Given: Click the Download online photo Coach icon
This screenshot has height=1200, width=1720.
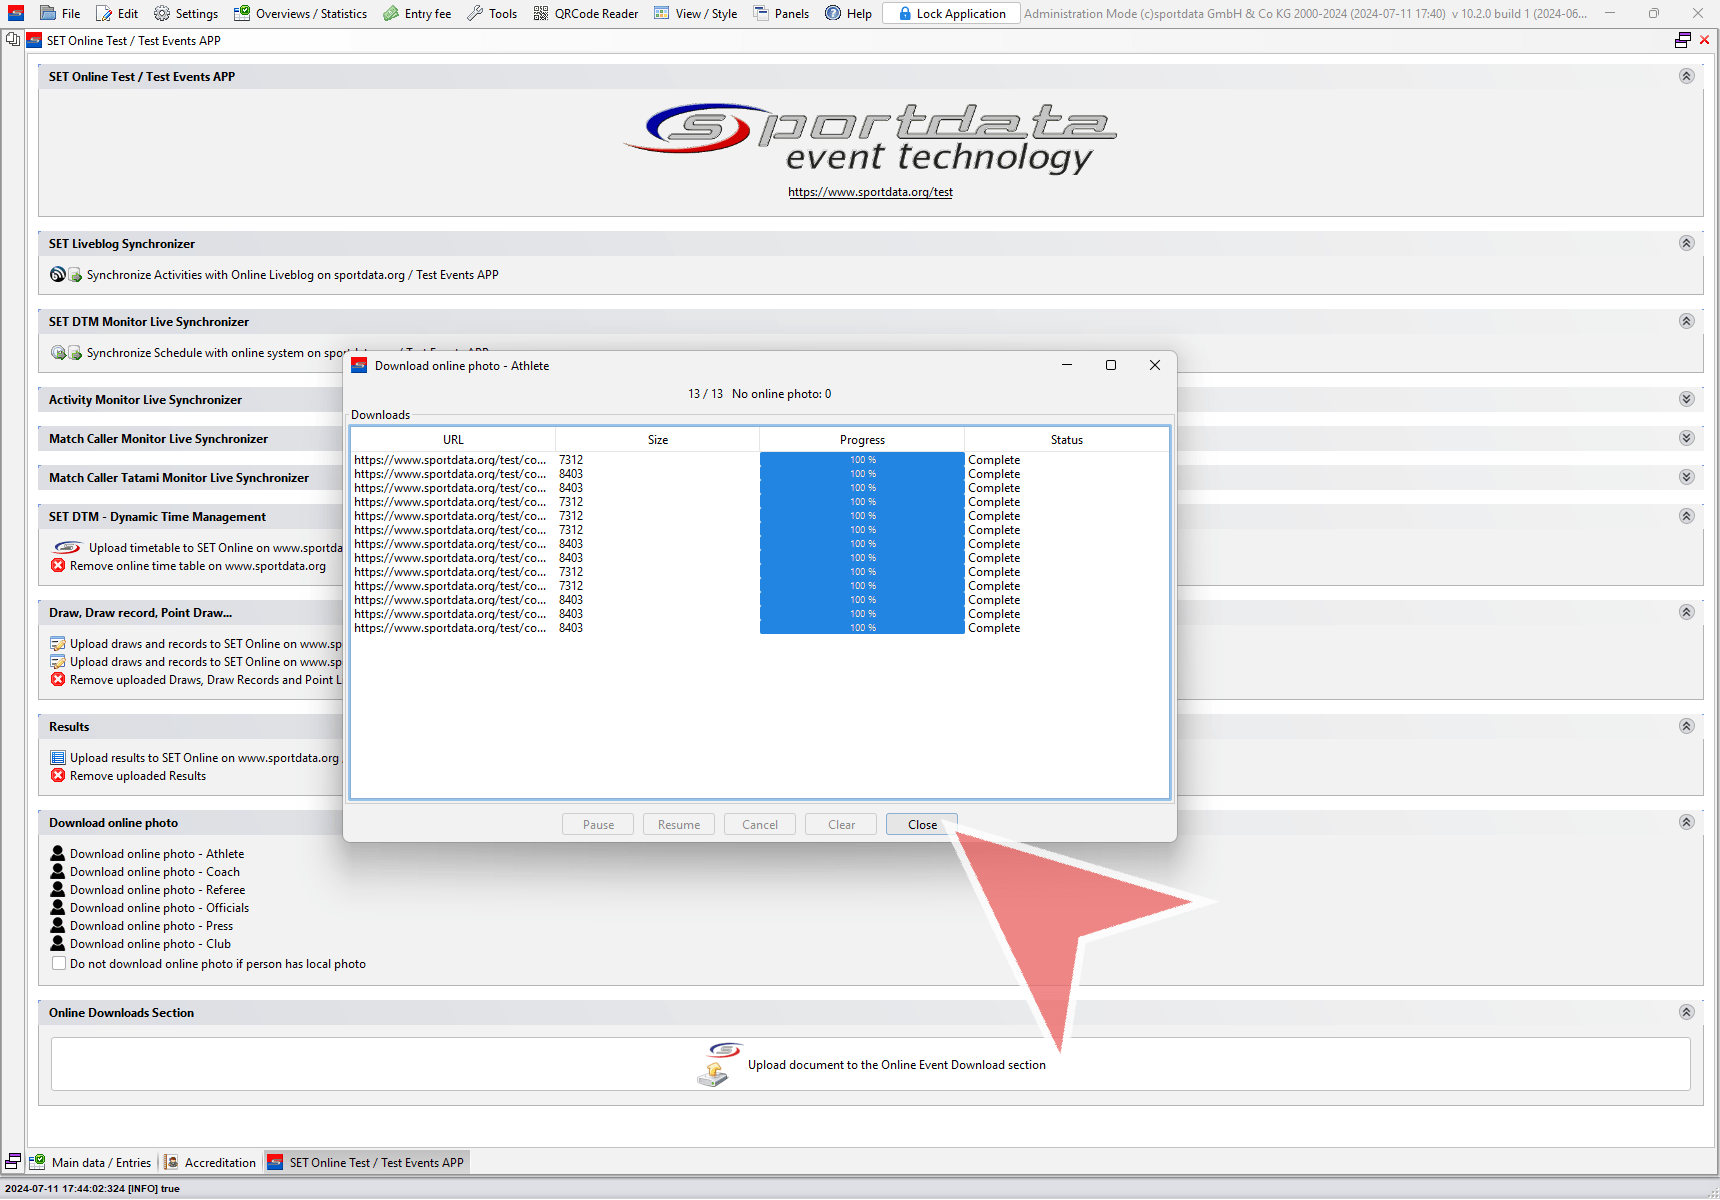Looking at the screenshot, I should (x=58, y=872).
